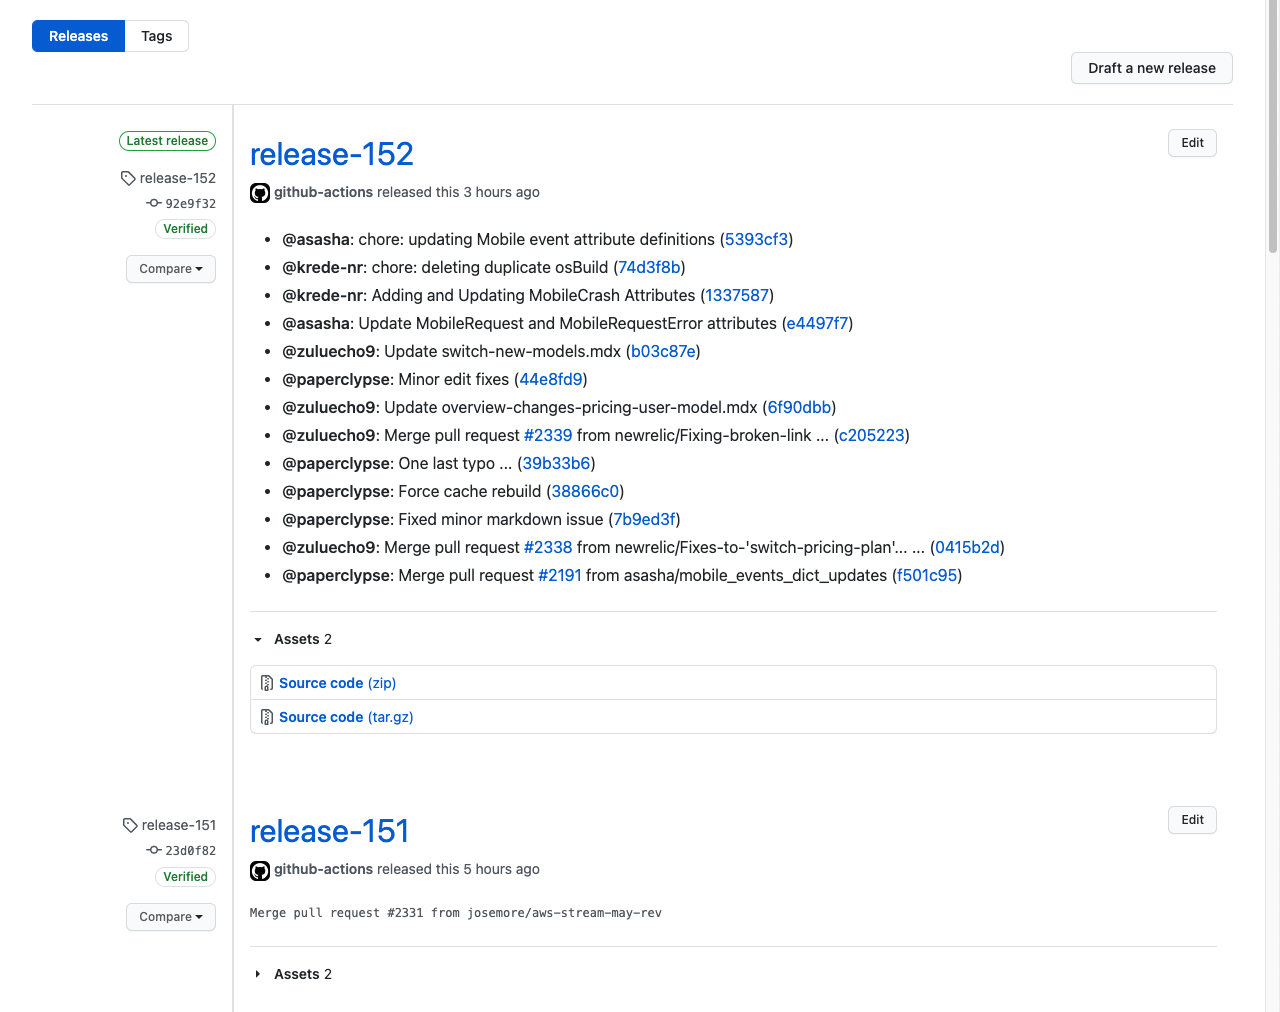Click github-actions avatar under release-152
Viewport: 1280px width, 1012px height.
(x=260, y=193)
